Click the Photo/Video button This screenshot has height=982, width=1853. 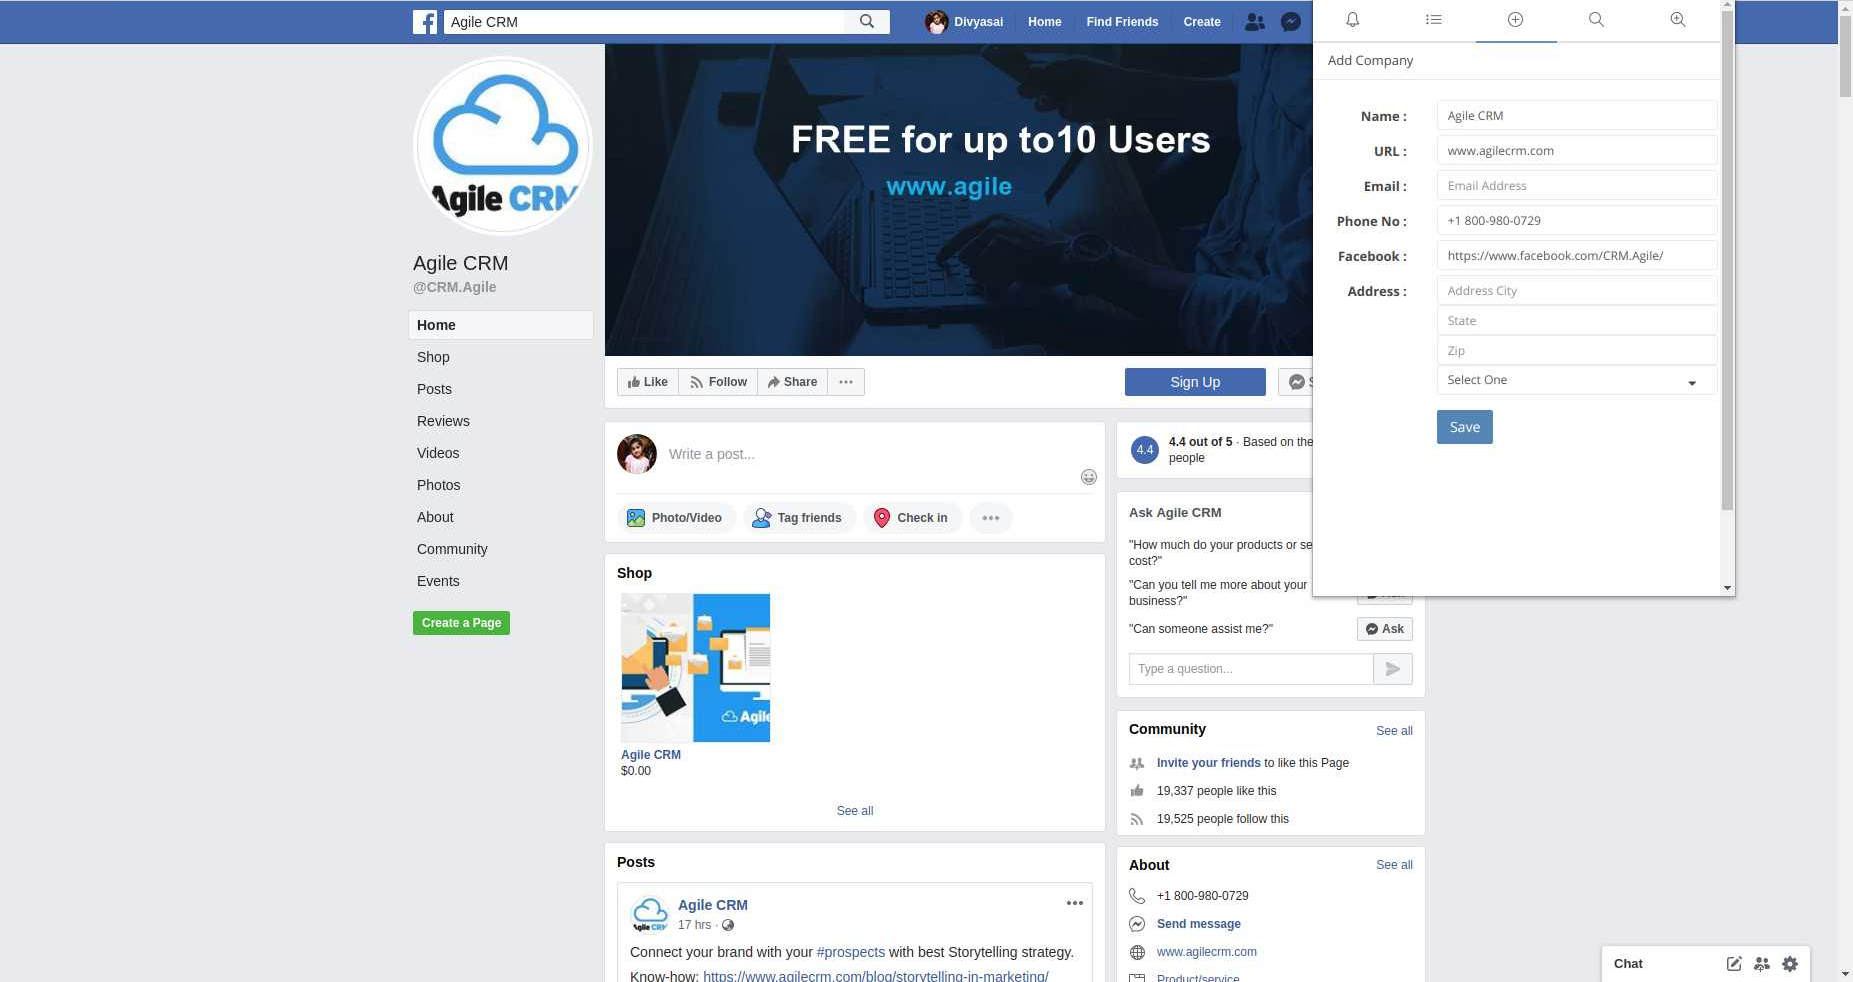click(675, 518)
